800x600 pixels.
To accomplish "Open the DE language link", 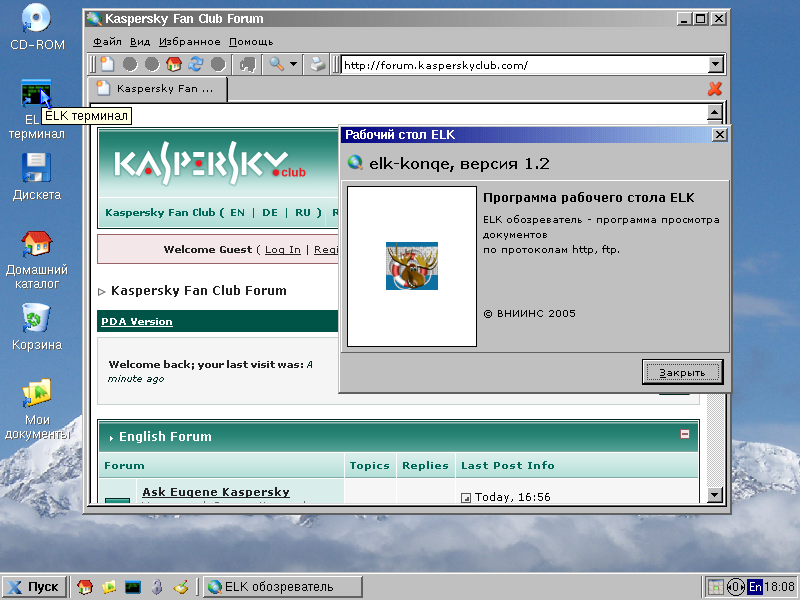I will pos(270,213).
